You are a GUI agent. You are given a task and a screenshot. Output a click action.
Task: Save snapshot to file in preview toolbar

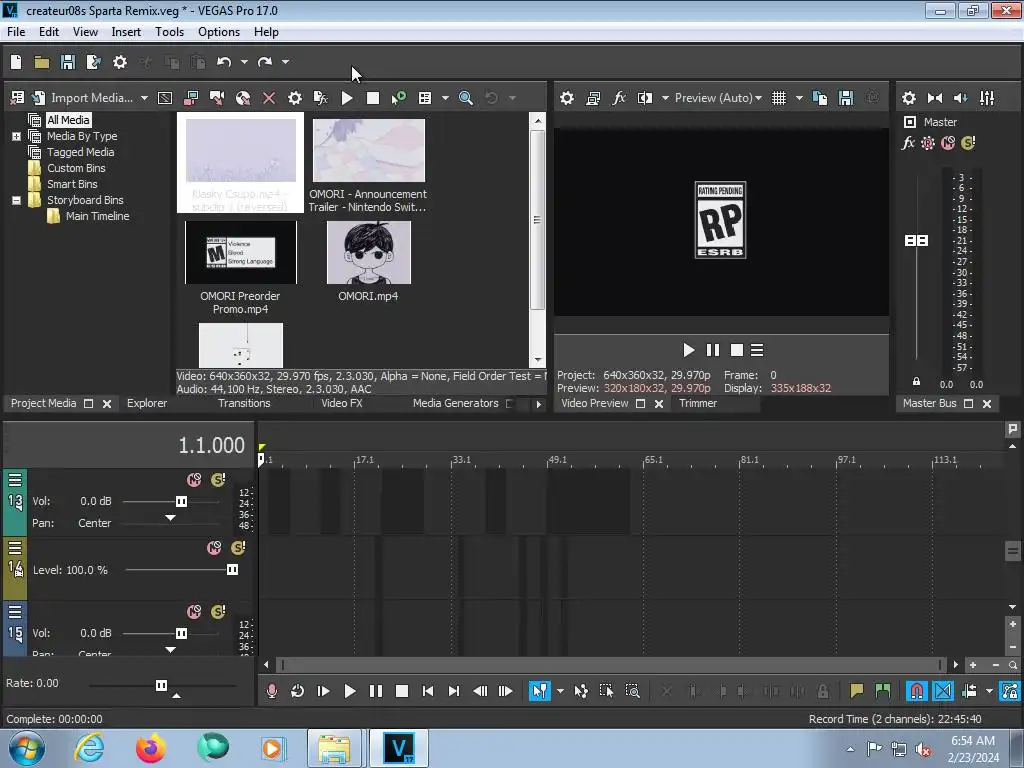click(x=846, y=98)
